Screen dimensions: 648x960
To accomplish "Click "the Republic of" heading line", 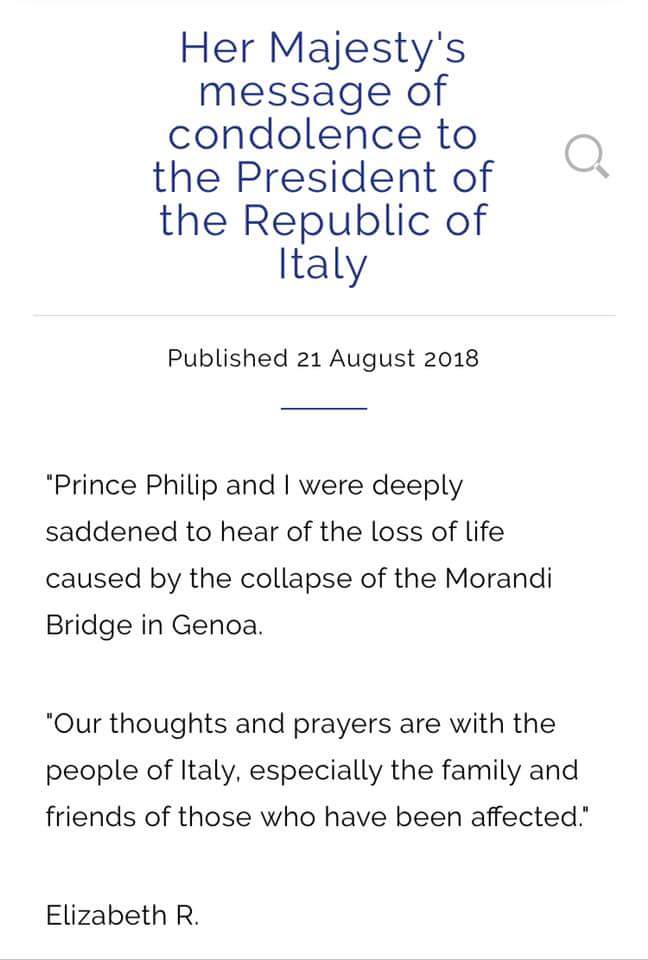I will point(322,222).
